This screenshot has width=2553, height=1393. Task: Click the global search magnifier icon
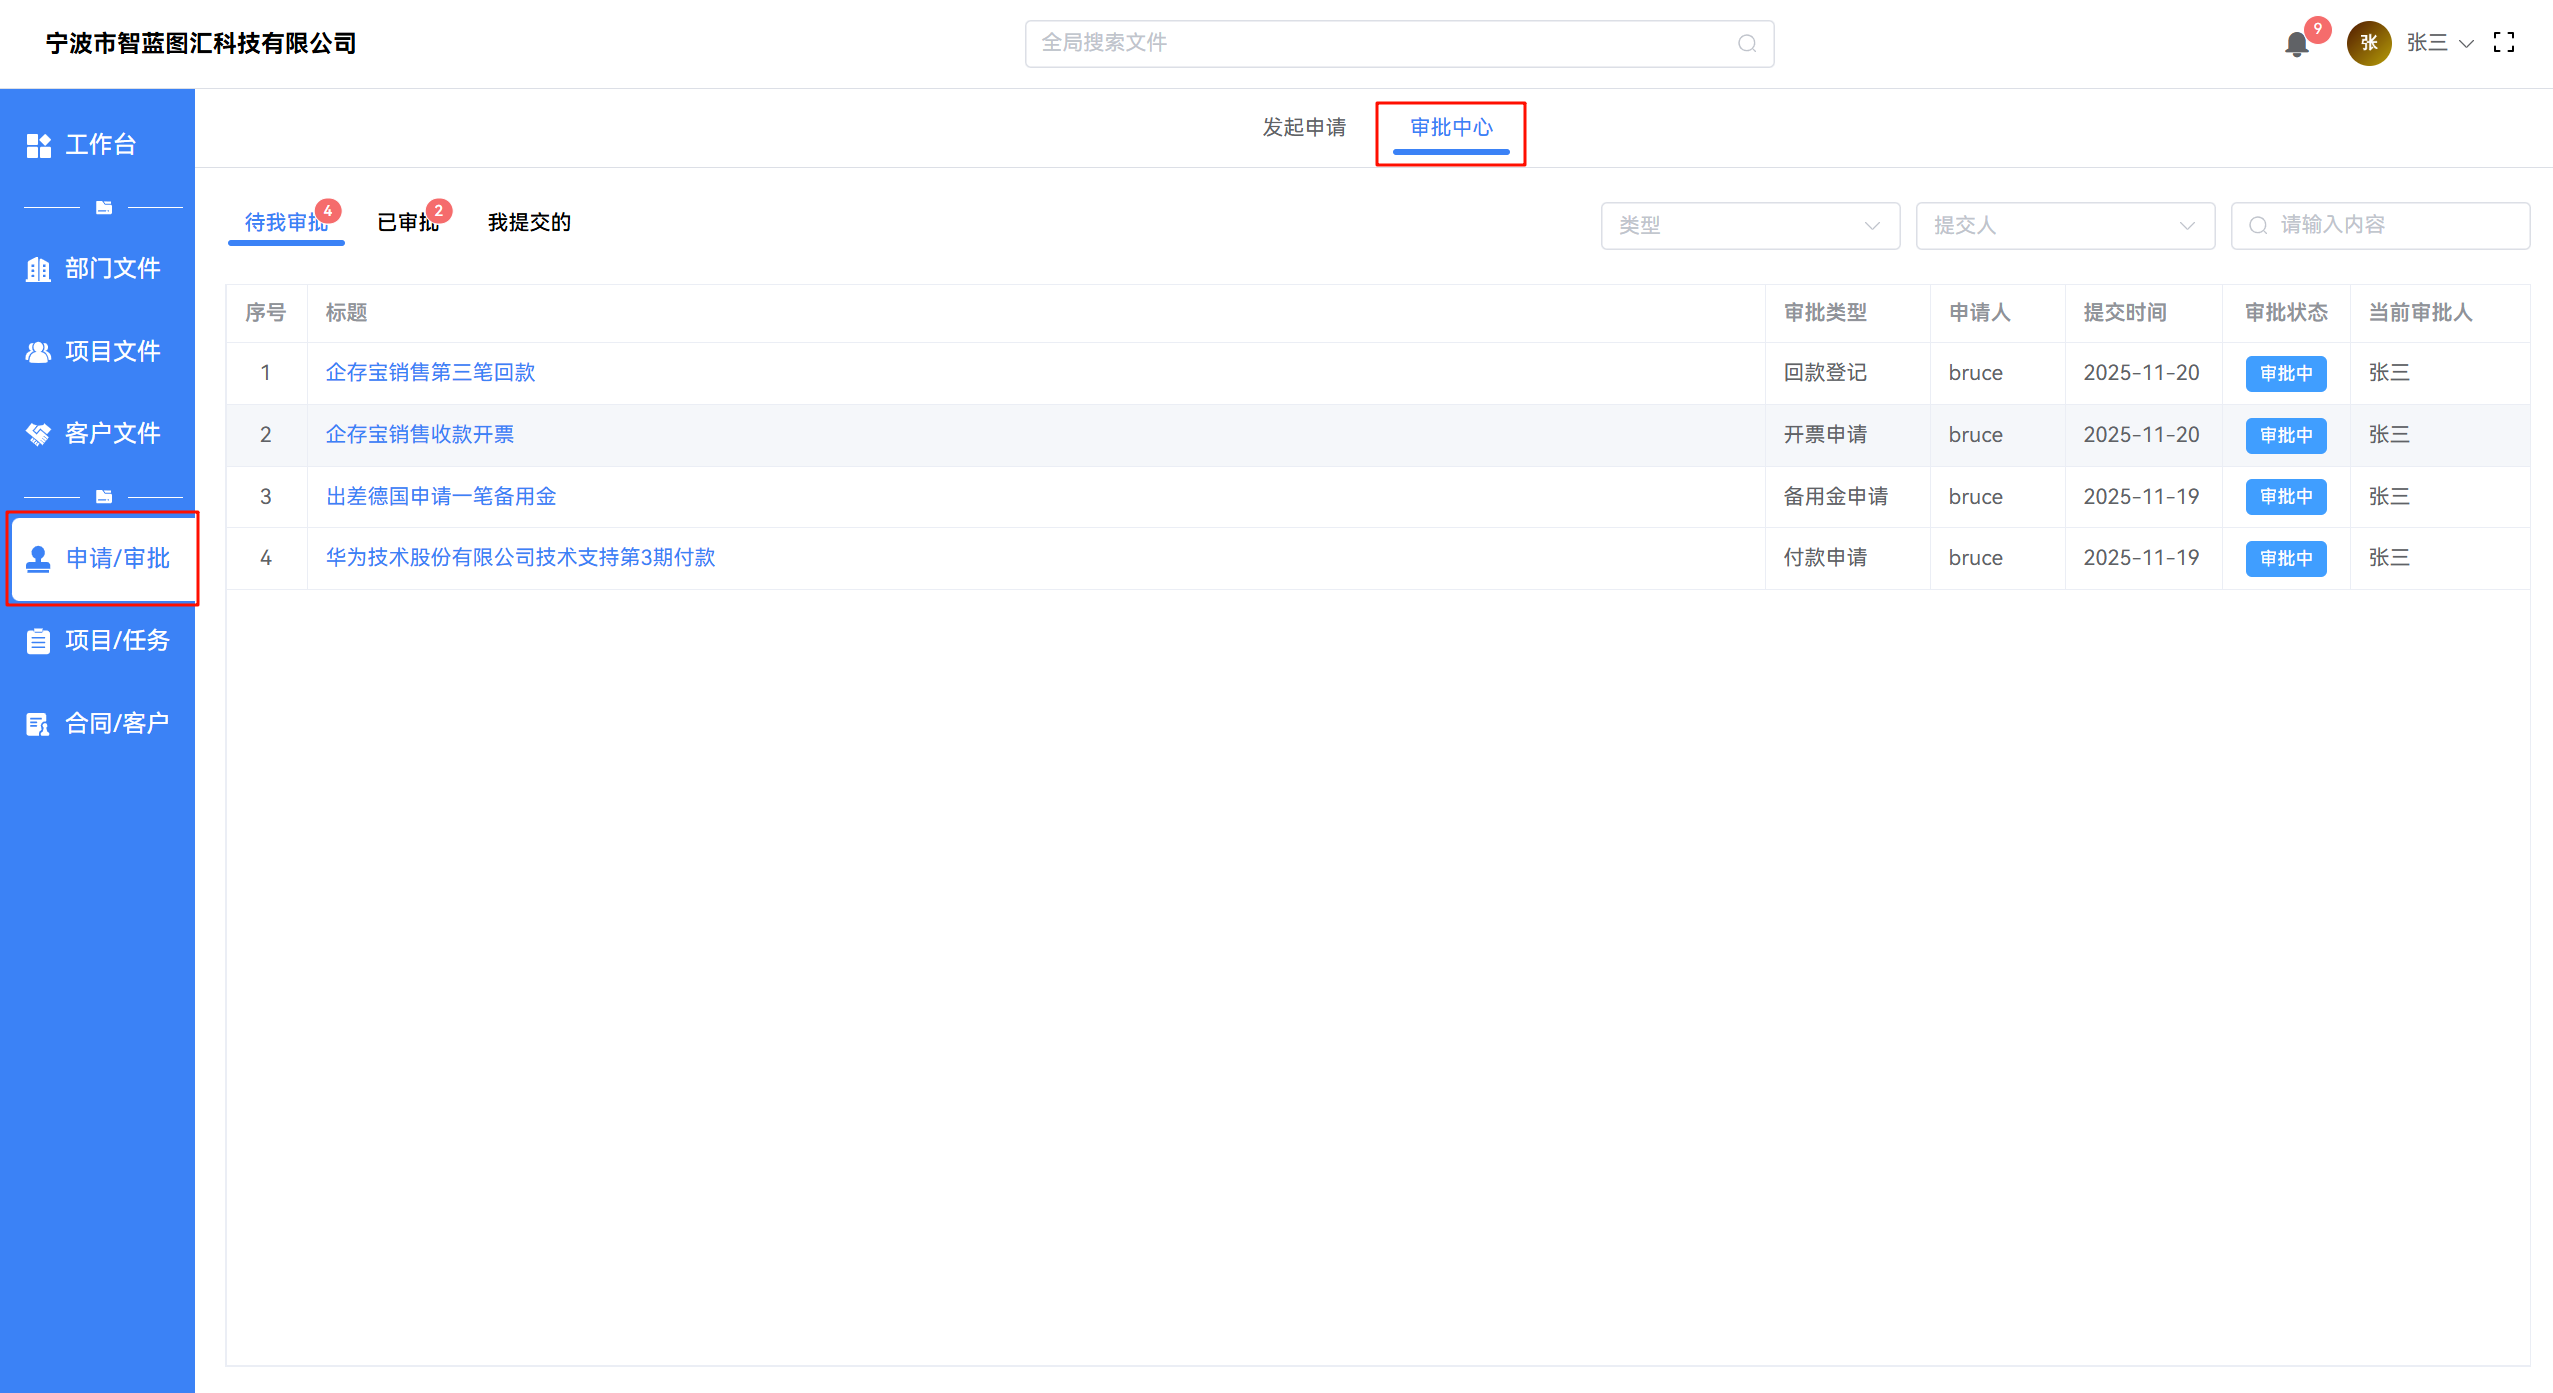[x=1746, y=44]
